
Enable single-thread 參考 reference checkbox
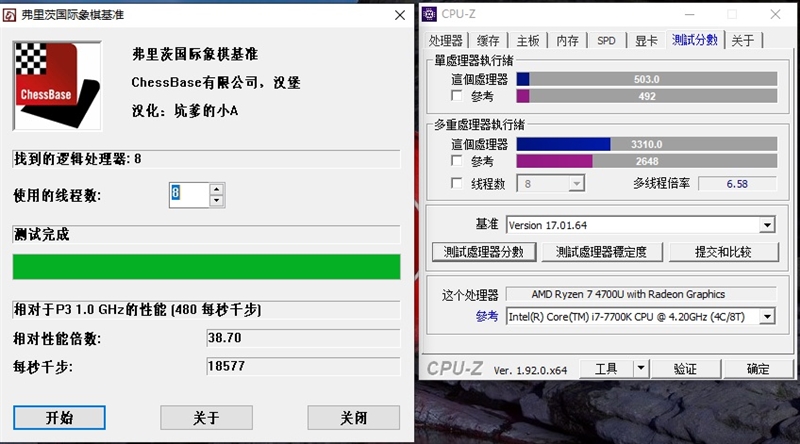click(457, 95)
